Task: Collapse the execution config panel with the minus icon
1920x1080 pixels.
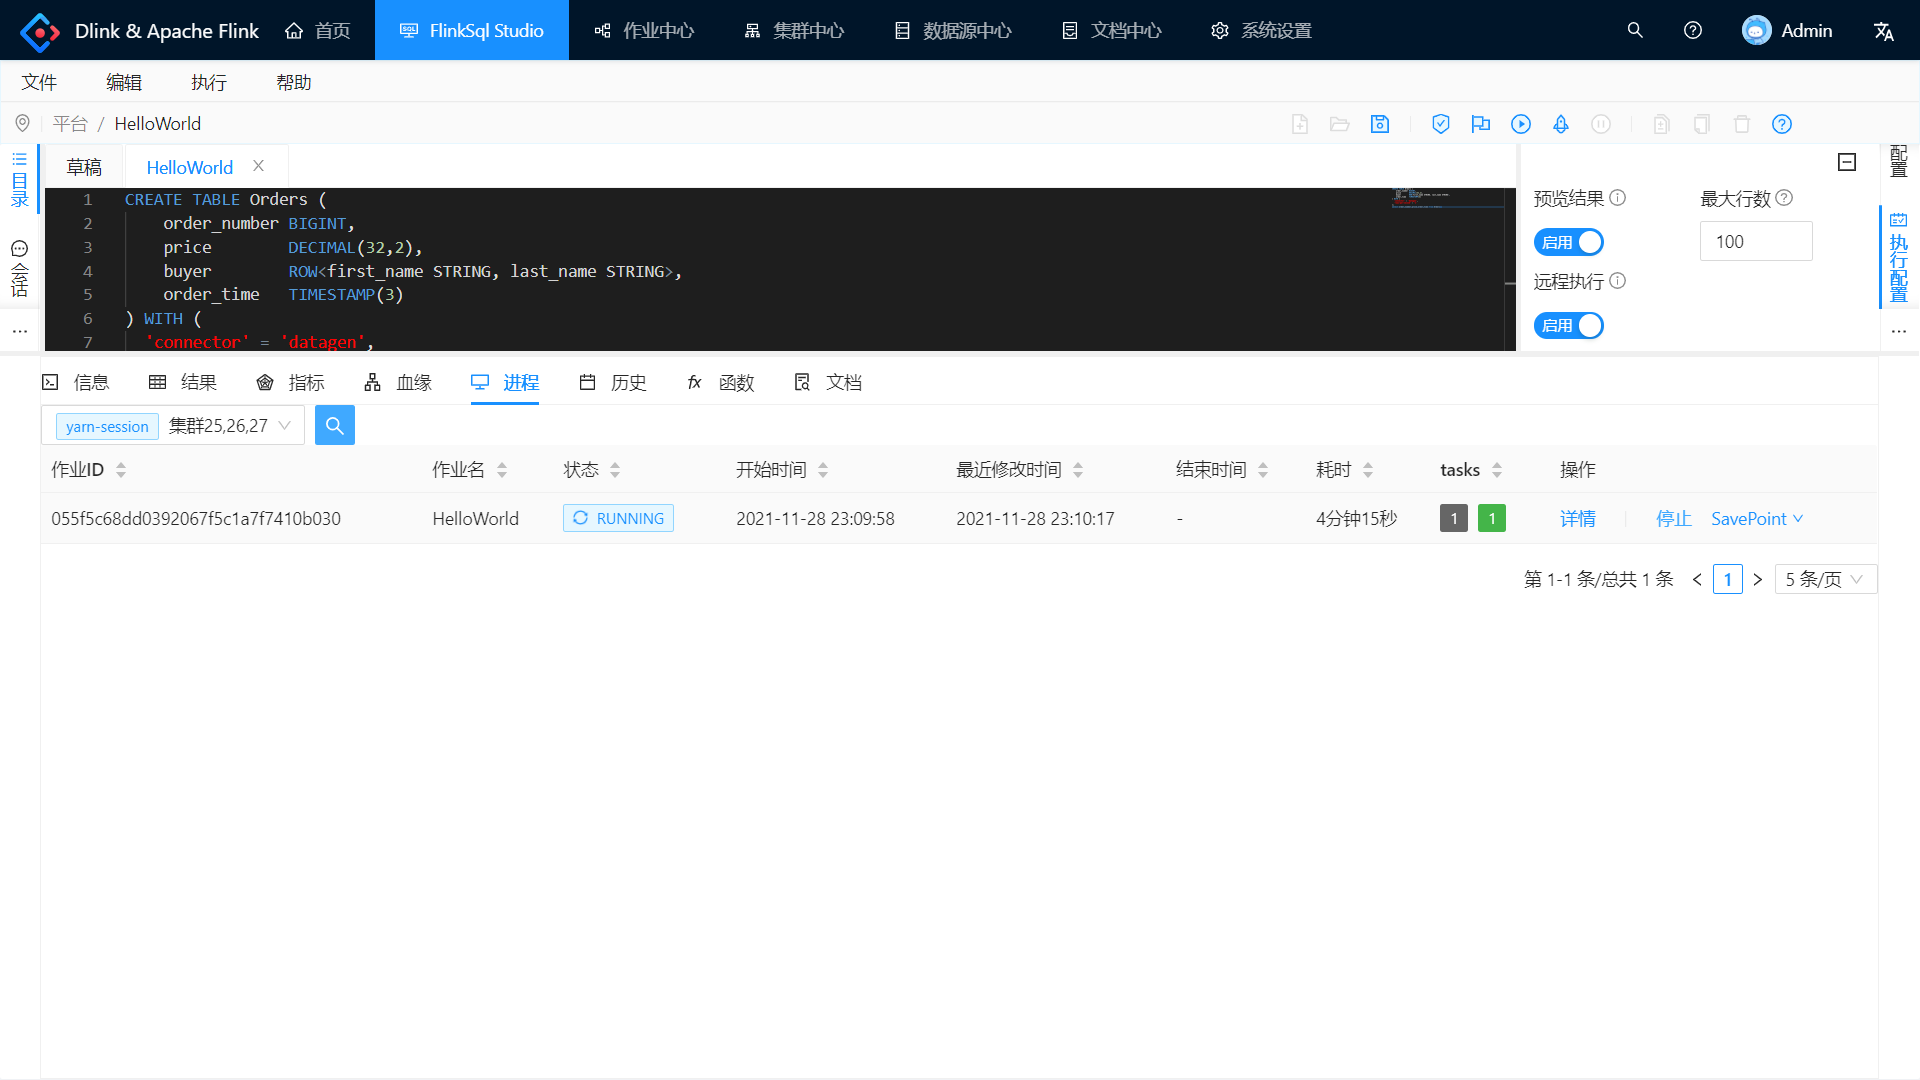Action: (x=1847, y=162)
